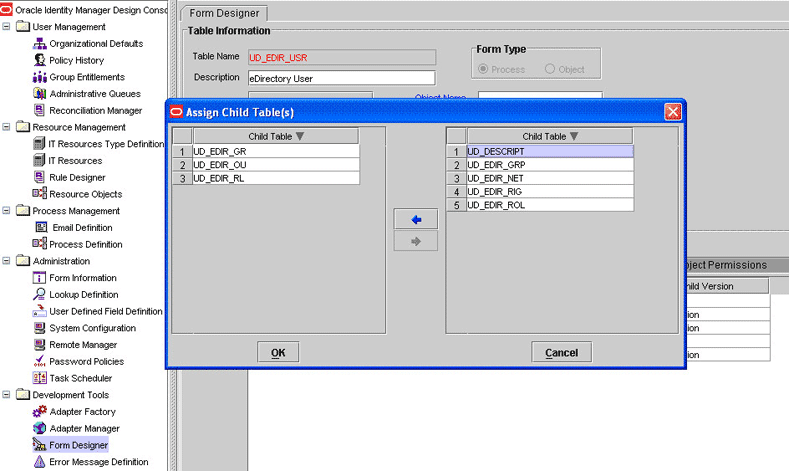Viewport: 789px width, 471px height.
Task: Select the Group Entitlements icon
Action: tap(39, 77)
